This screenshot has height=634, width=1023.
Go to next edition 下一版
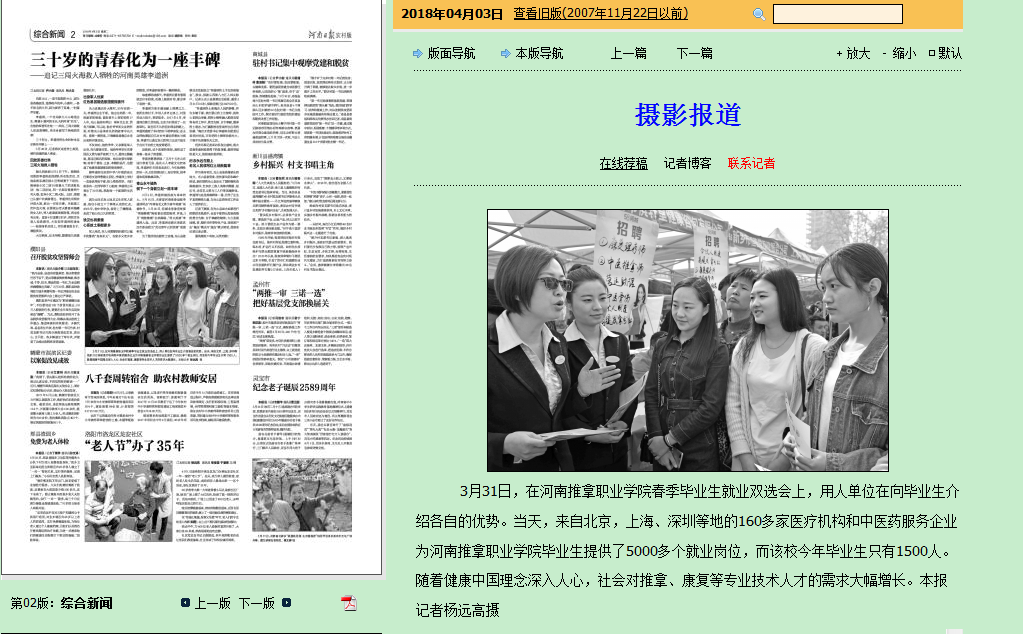click(x=256, y=603)
